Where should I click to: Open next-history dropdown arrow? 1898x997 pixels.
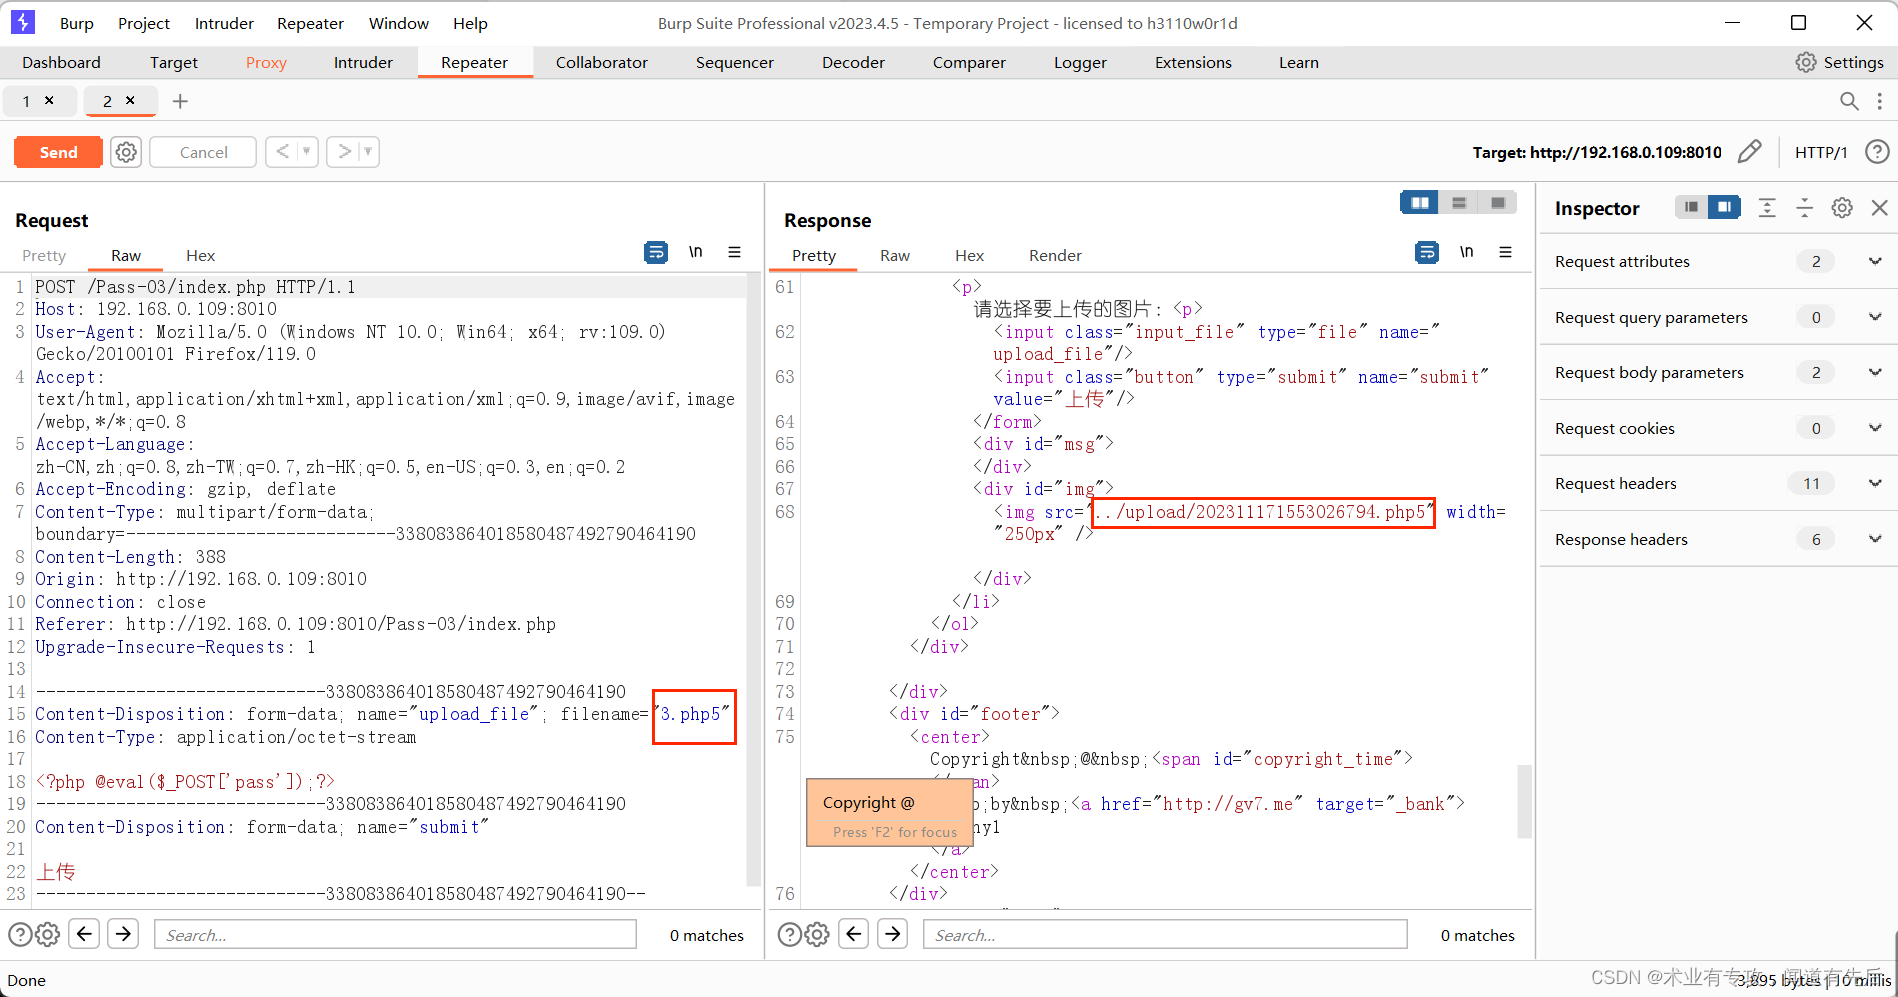[368, 152]
